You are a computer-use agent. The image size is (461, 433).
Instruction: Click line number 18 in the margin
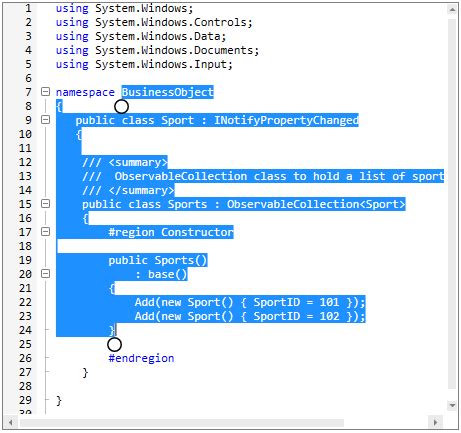tap(25, 246)
